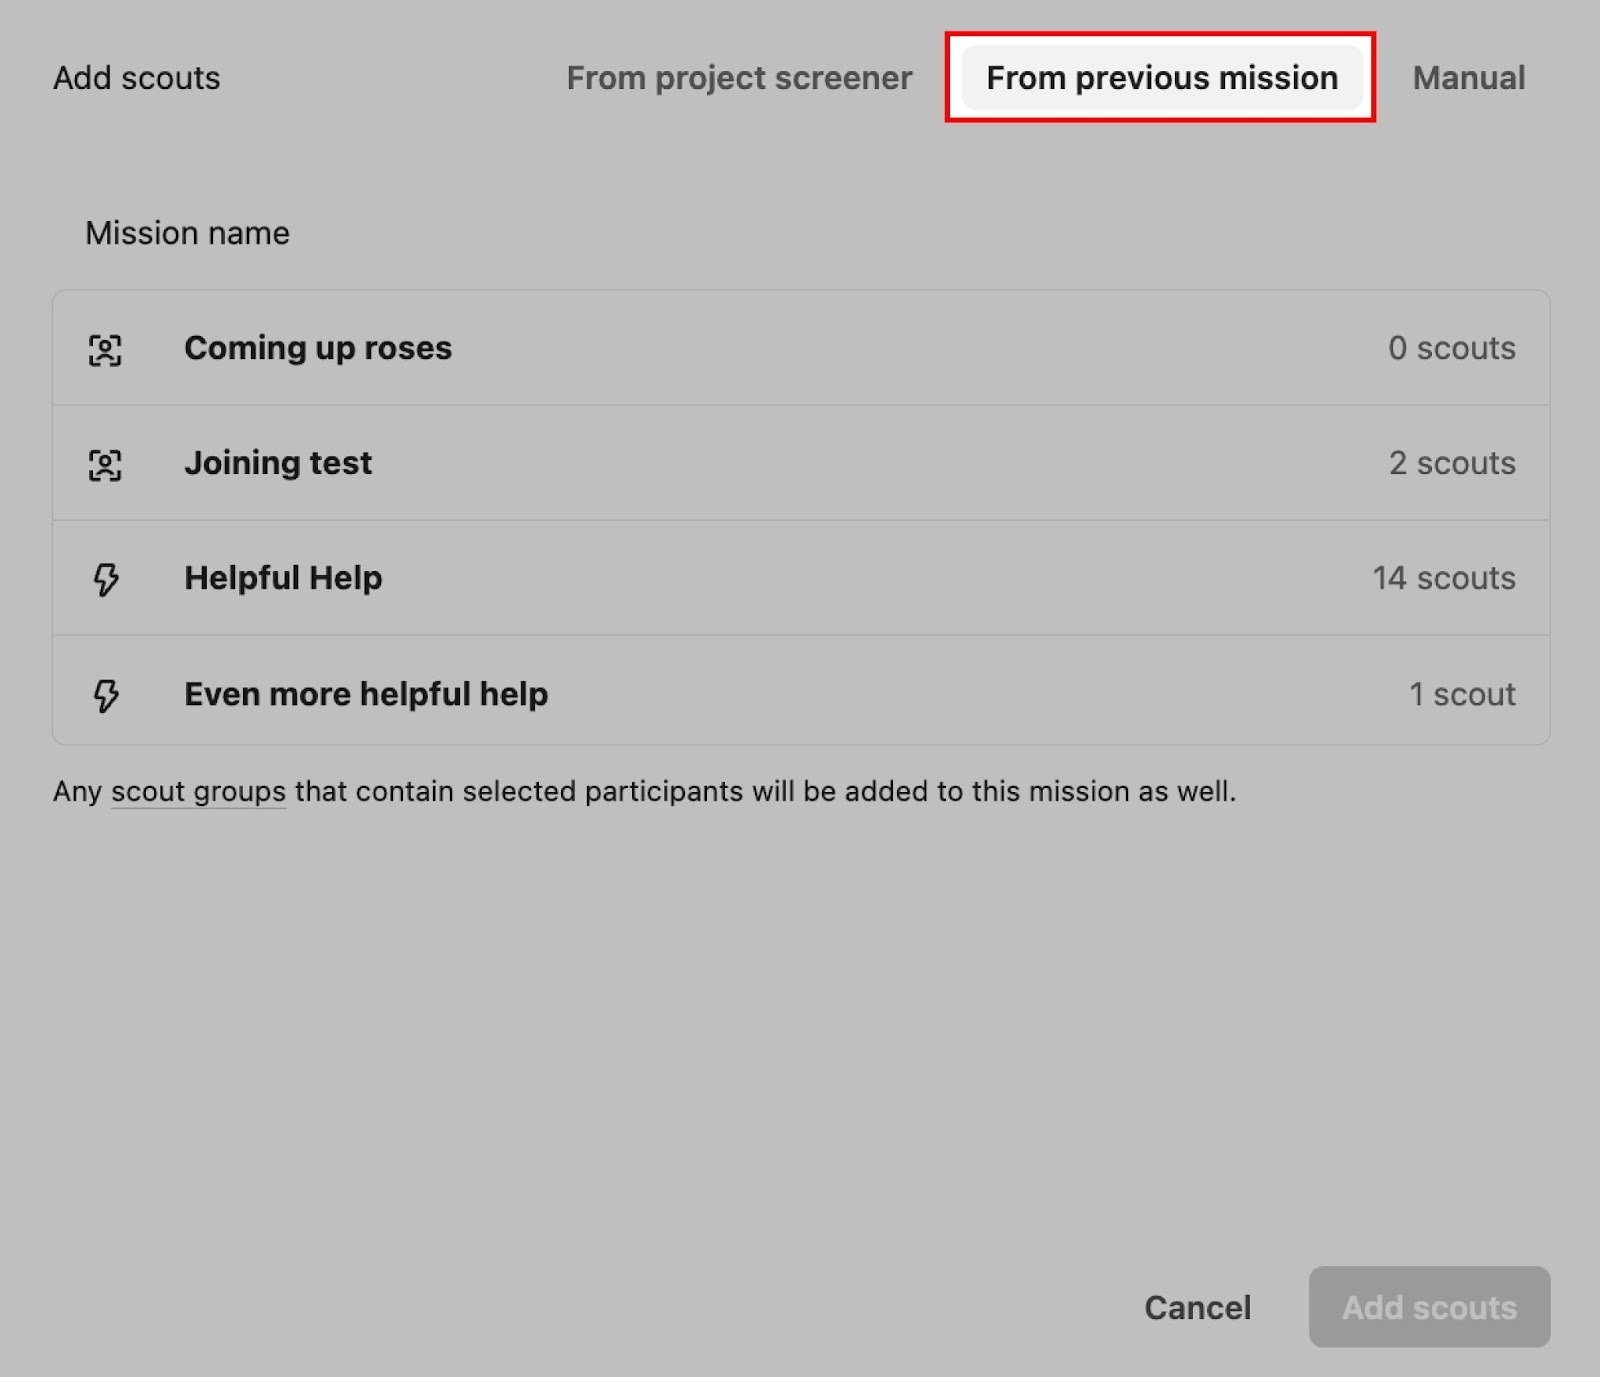Click the lightning icon beside Even more helpful help
1600x1377 pixels.
(106, 695)
